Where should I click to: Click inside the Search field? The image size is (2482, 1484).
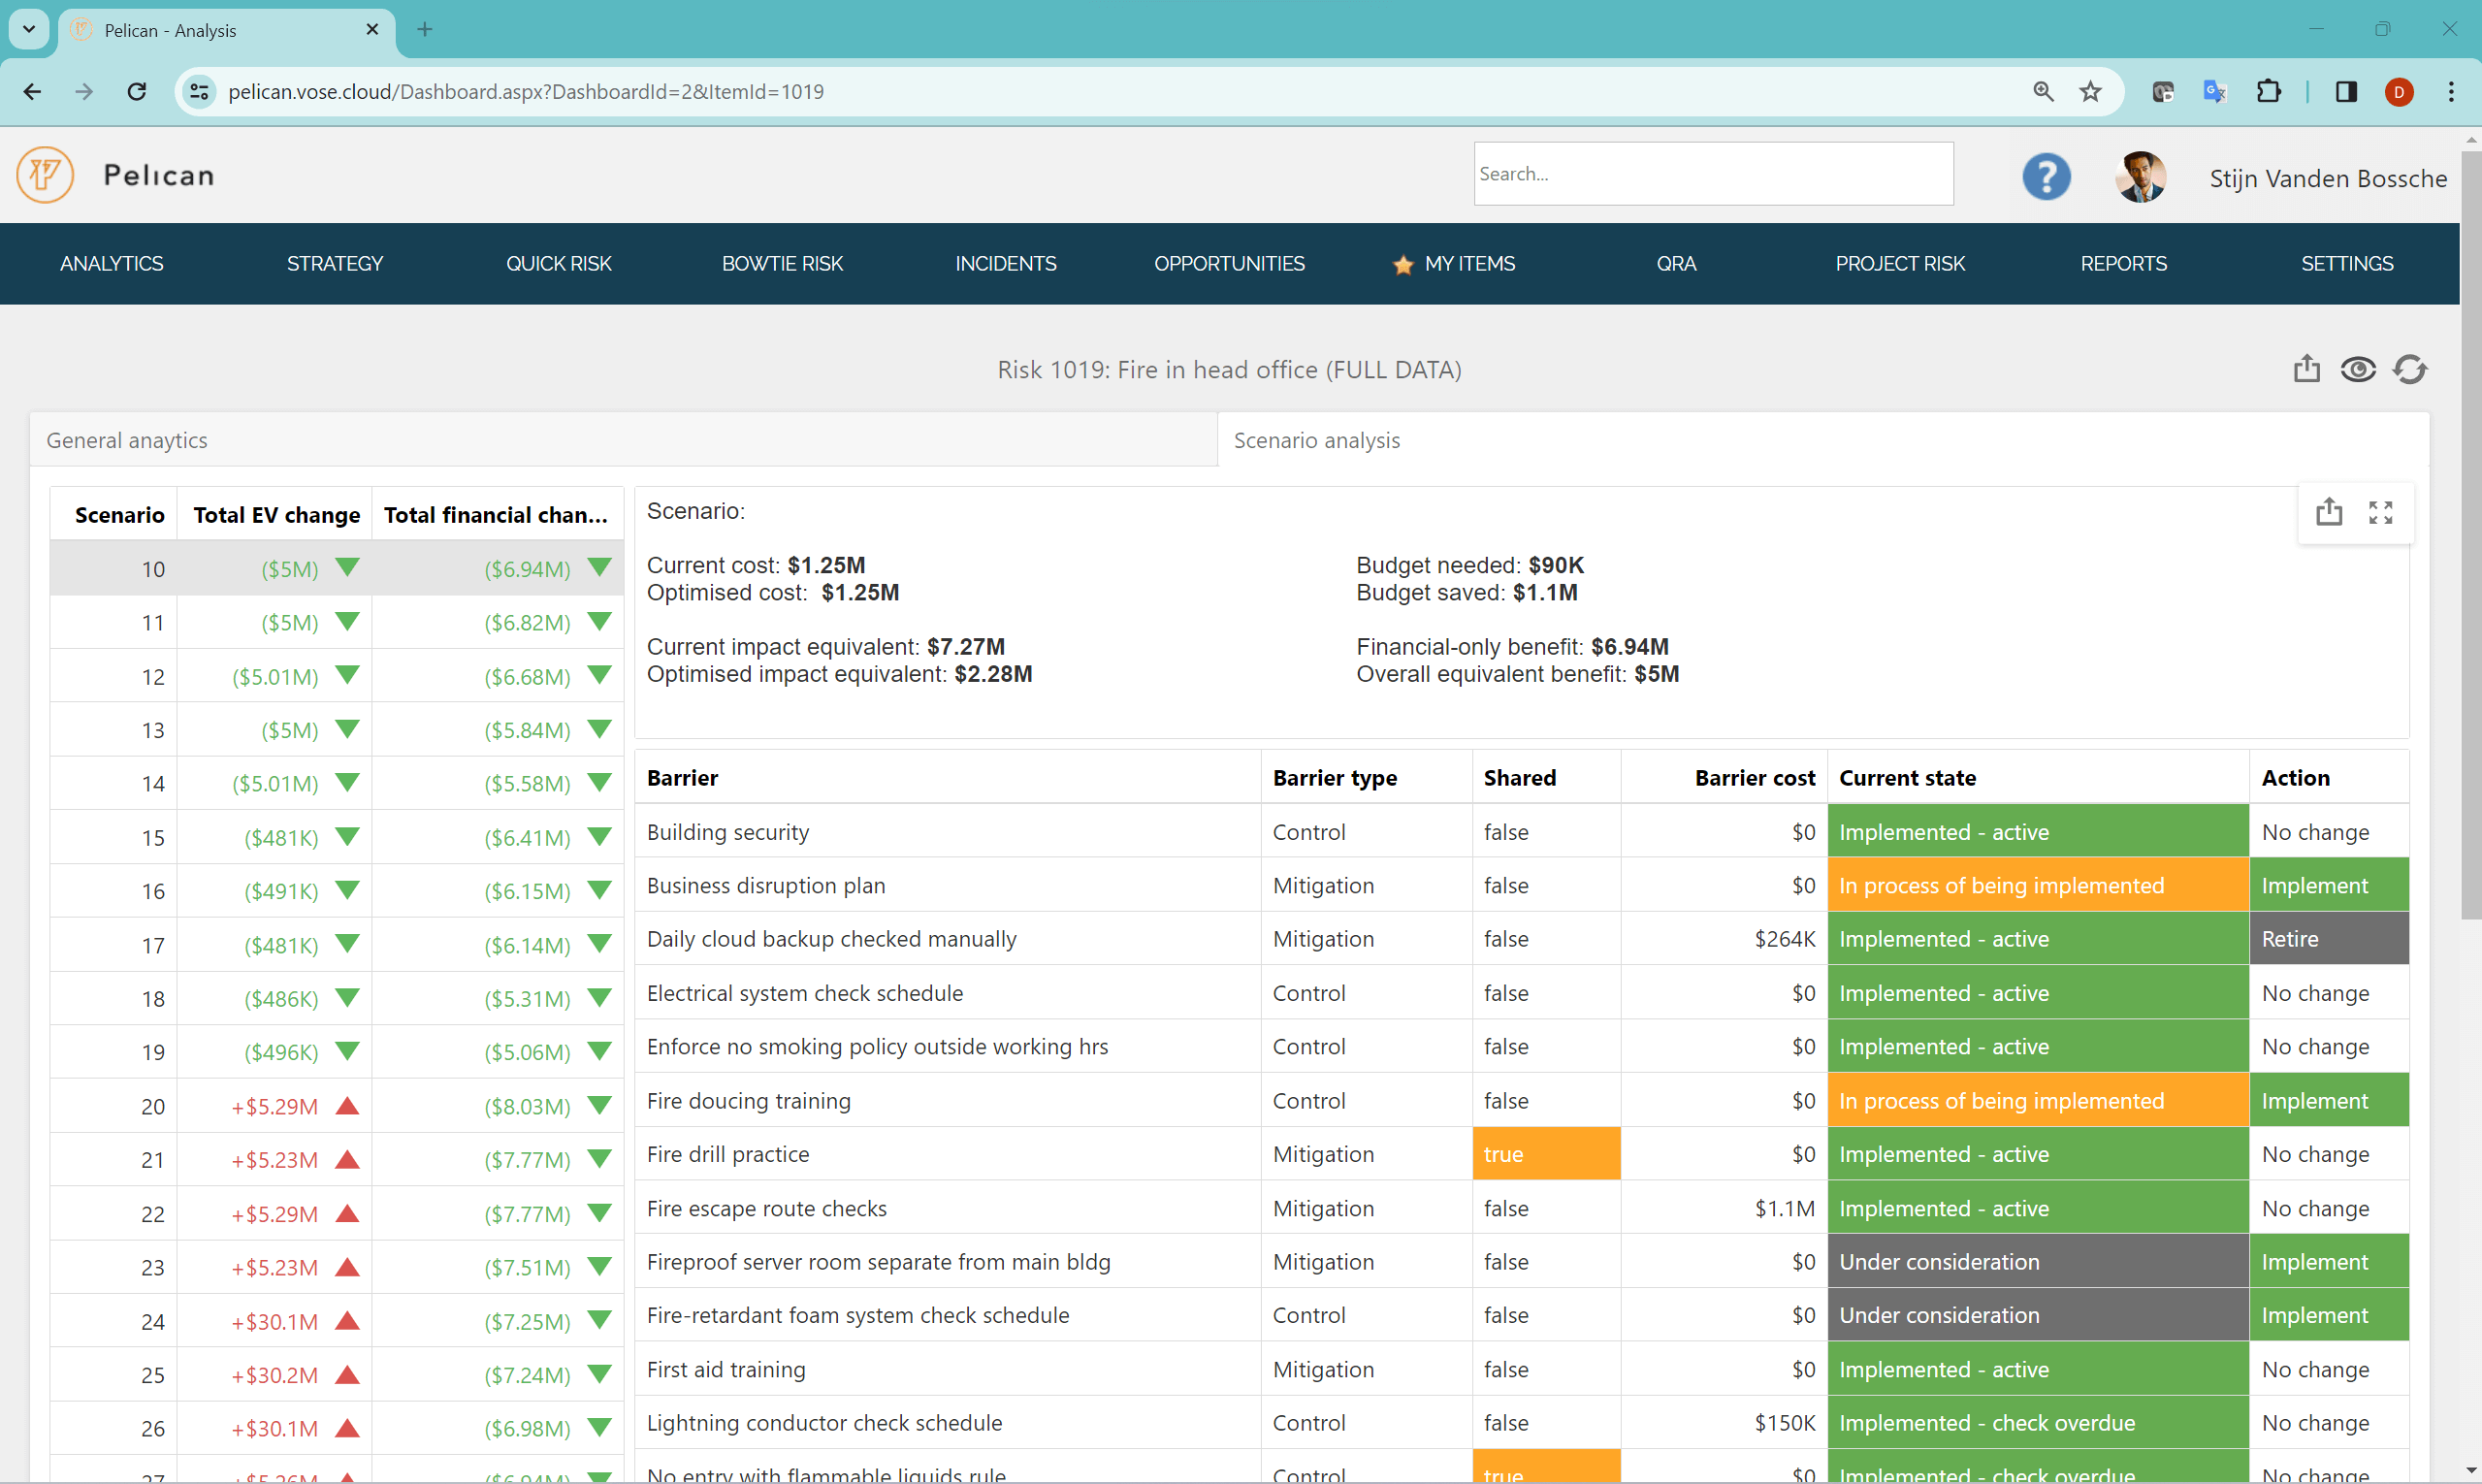pos(1712,173)
